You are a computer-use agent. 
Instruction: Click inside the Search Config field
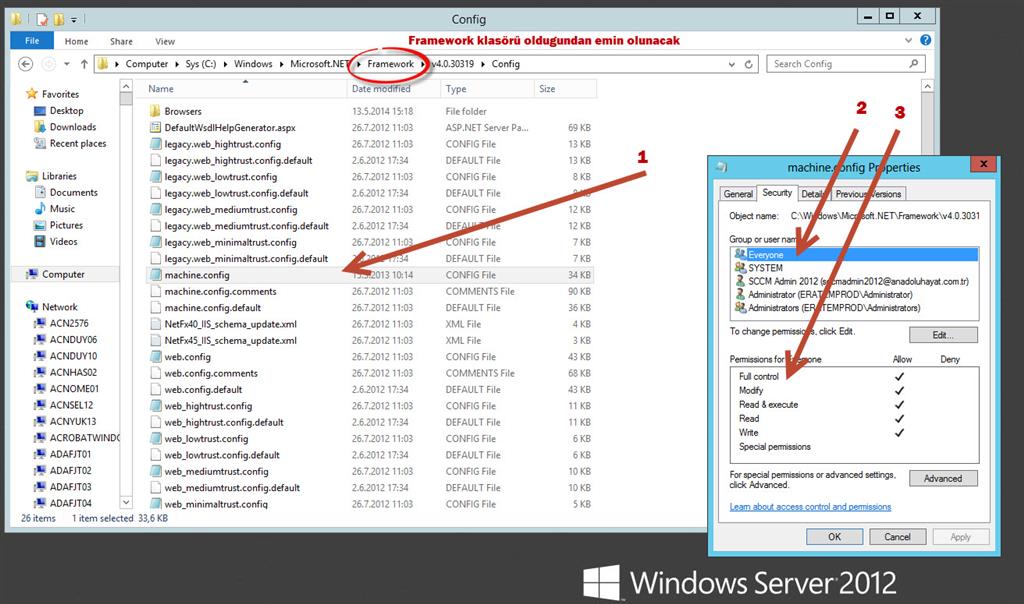pos(840,63)
